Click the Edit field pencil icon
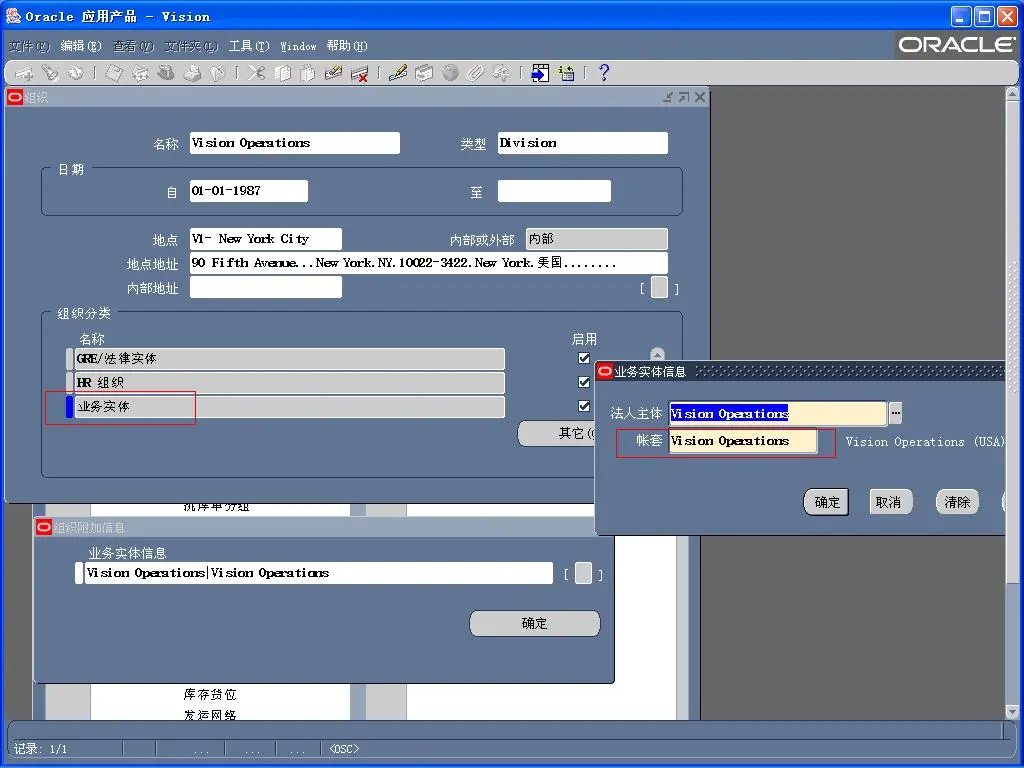The image size is (1024, 768). pyautogui.click(x=397, y=73)
